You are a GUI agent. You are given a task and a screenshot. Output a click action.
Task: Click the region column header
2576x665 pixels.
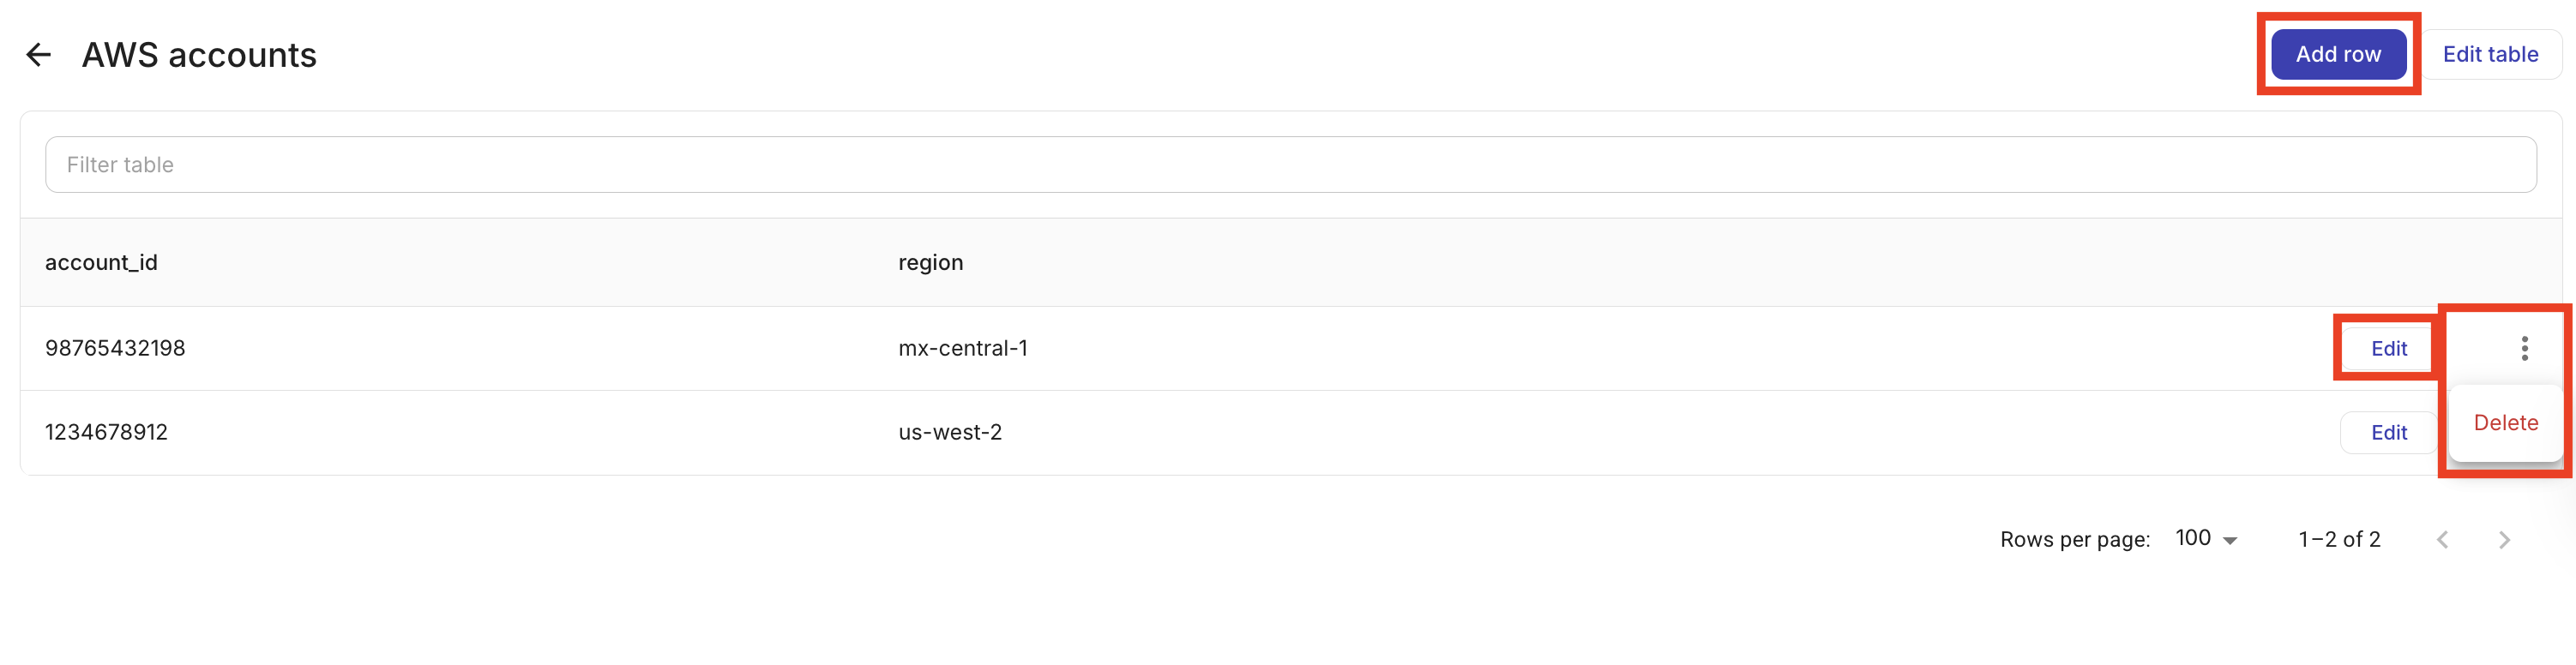coord(930,262)
